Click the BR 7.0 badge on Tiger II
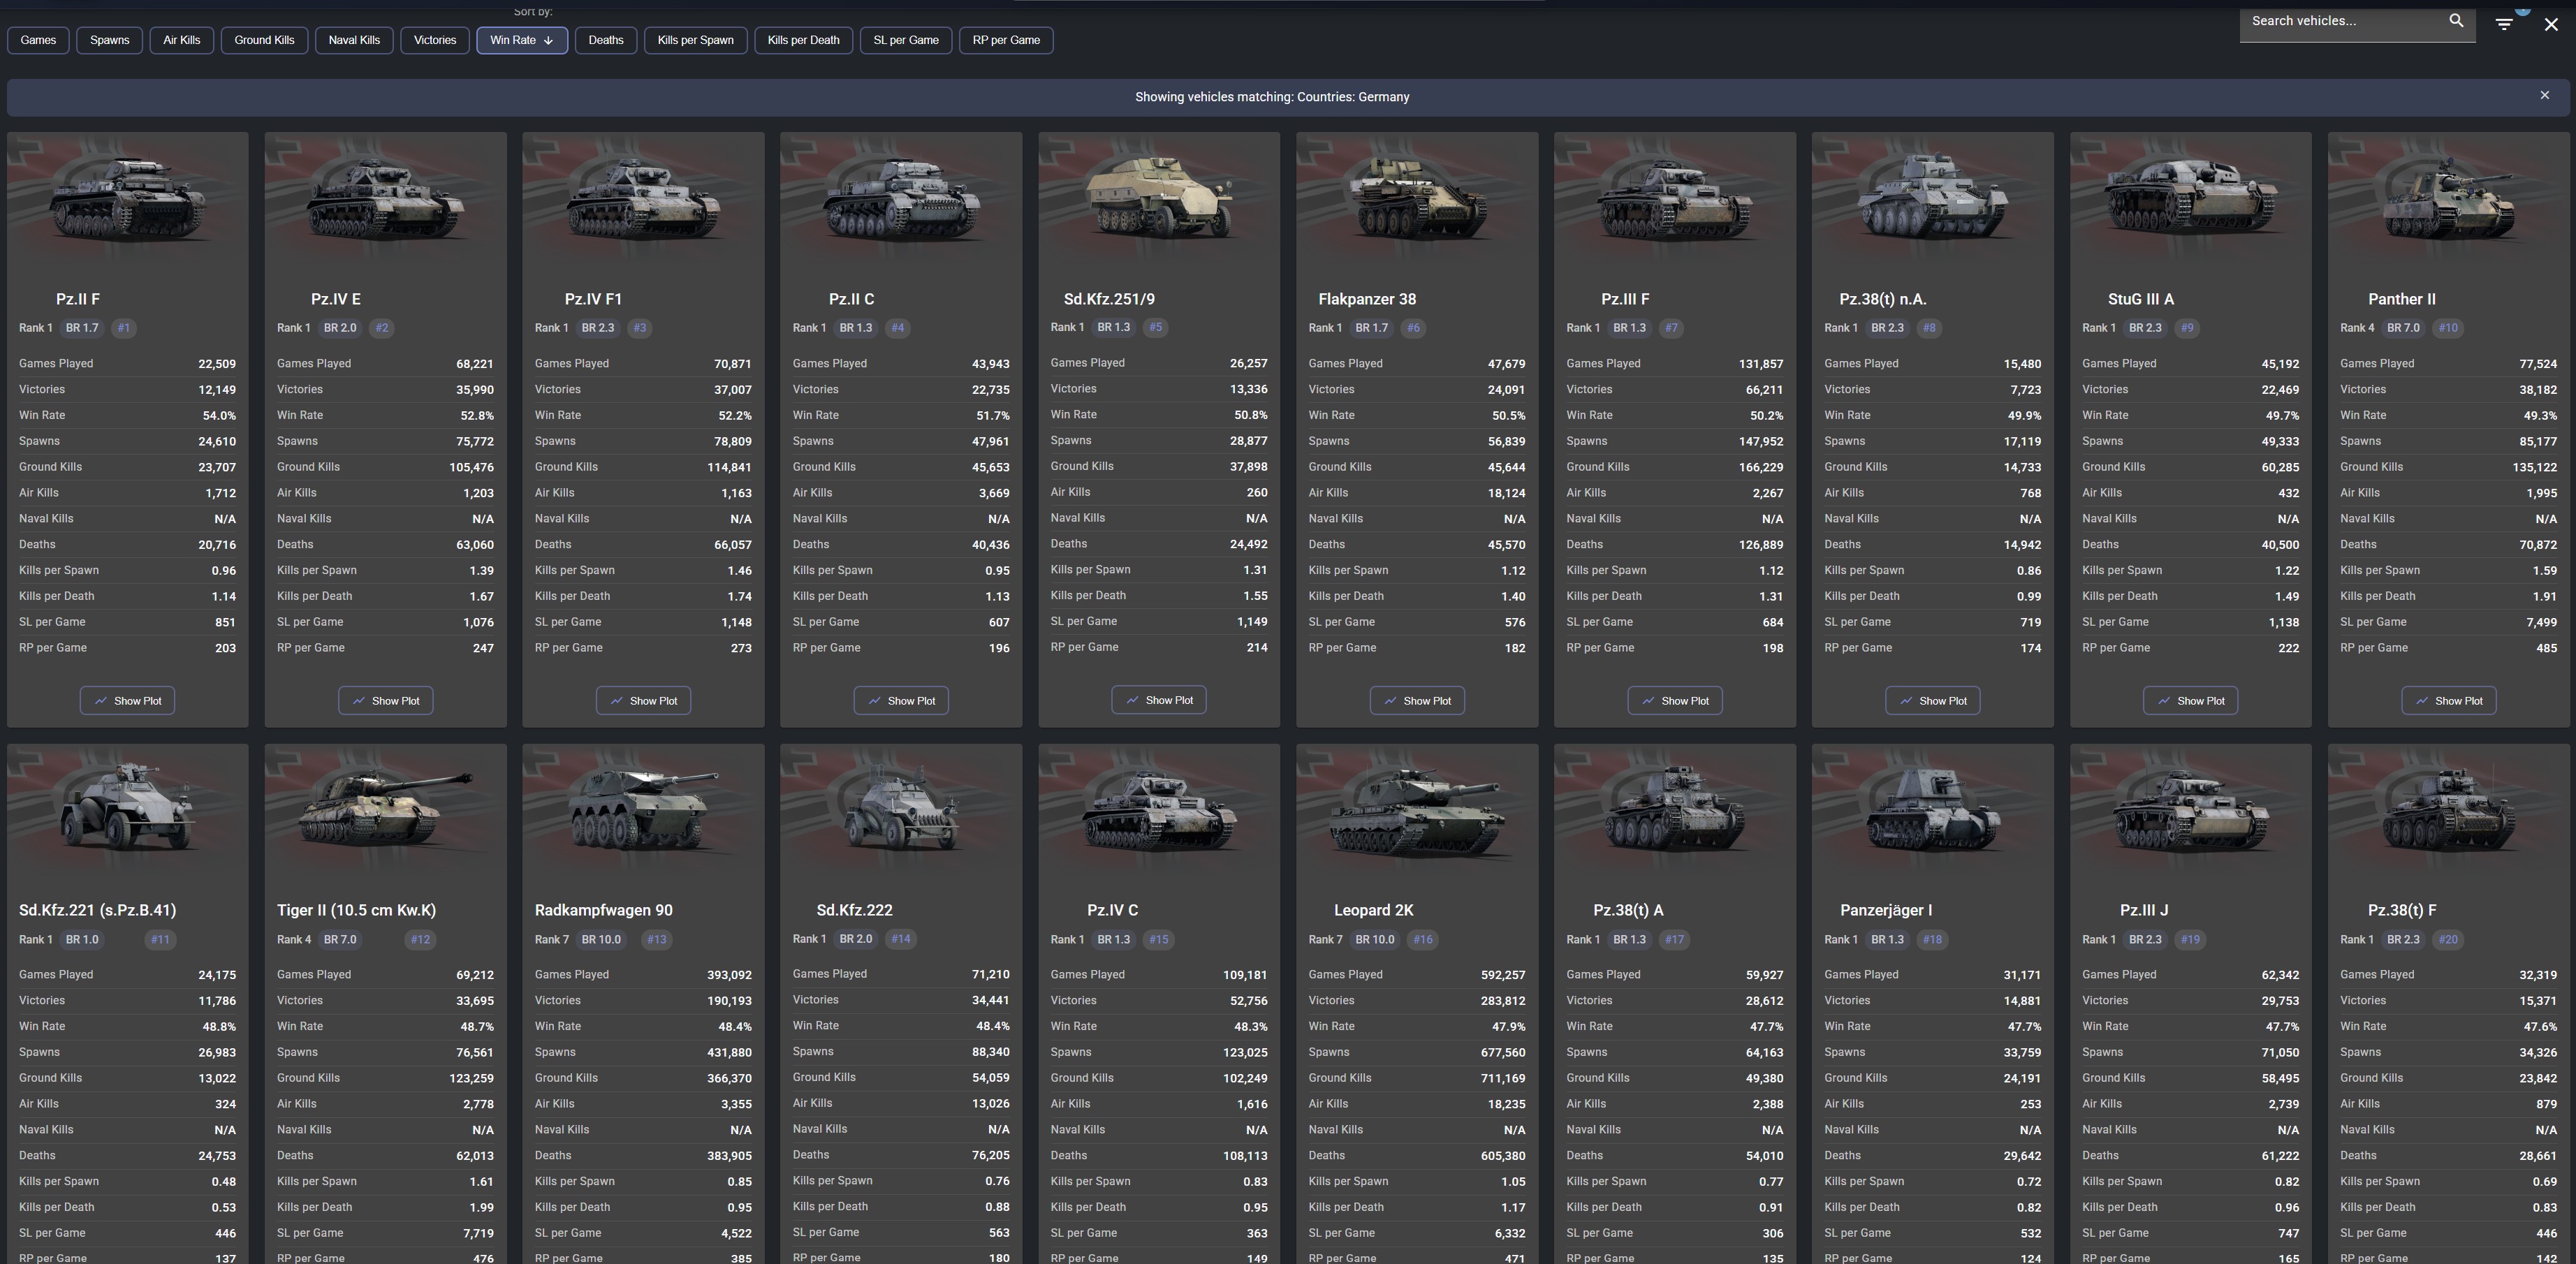 [340, 939]
